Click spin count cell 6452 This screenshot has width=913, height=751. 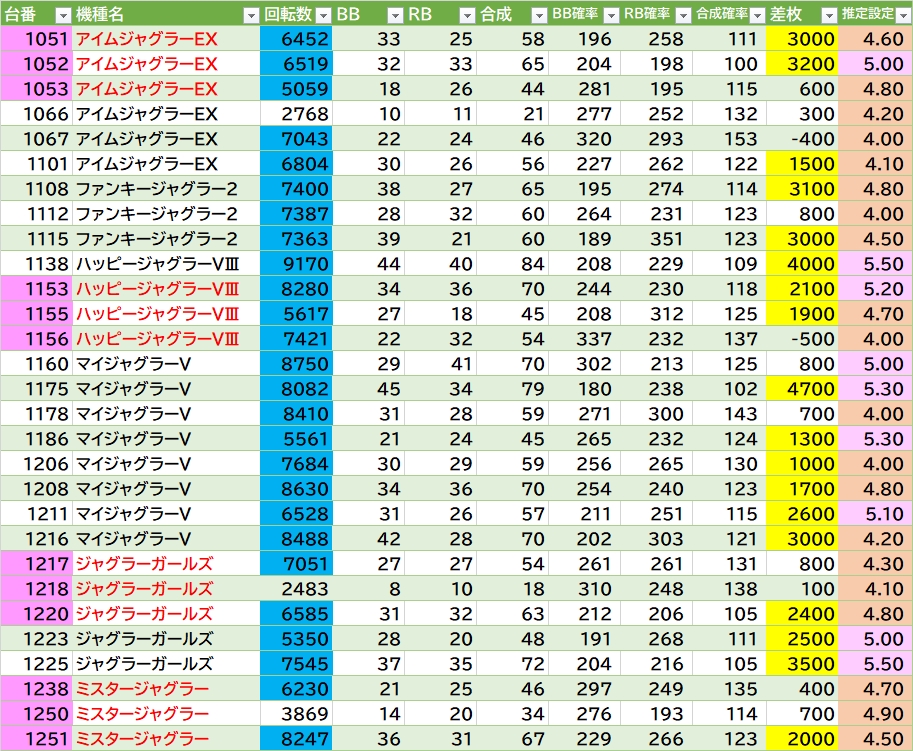pyautogui.click(x=296, y=39)
